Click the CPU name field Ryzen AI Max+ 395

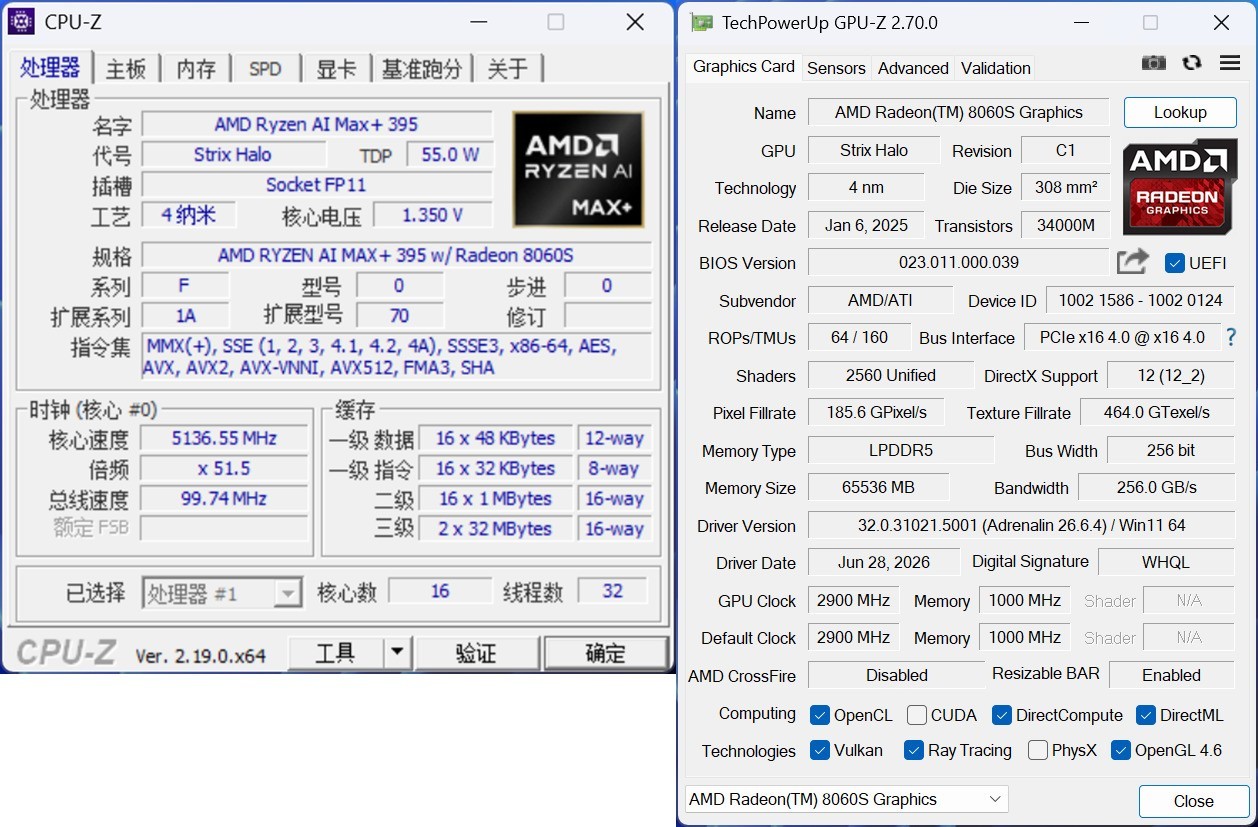(317, 124)
